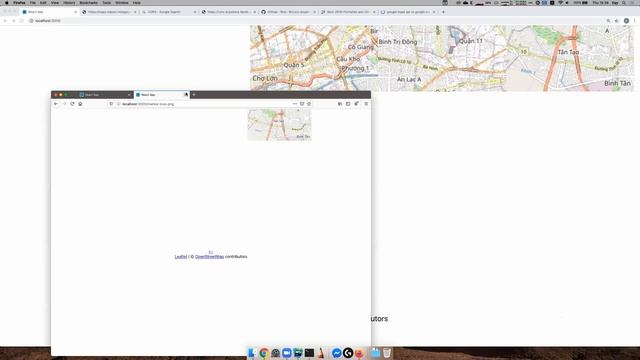Viewport: 640px width, 360px height.
Task: Click large map tiles in Chrome page
Action: (x=442, y=58)
